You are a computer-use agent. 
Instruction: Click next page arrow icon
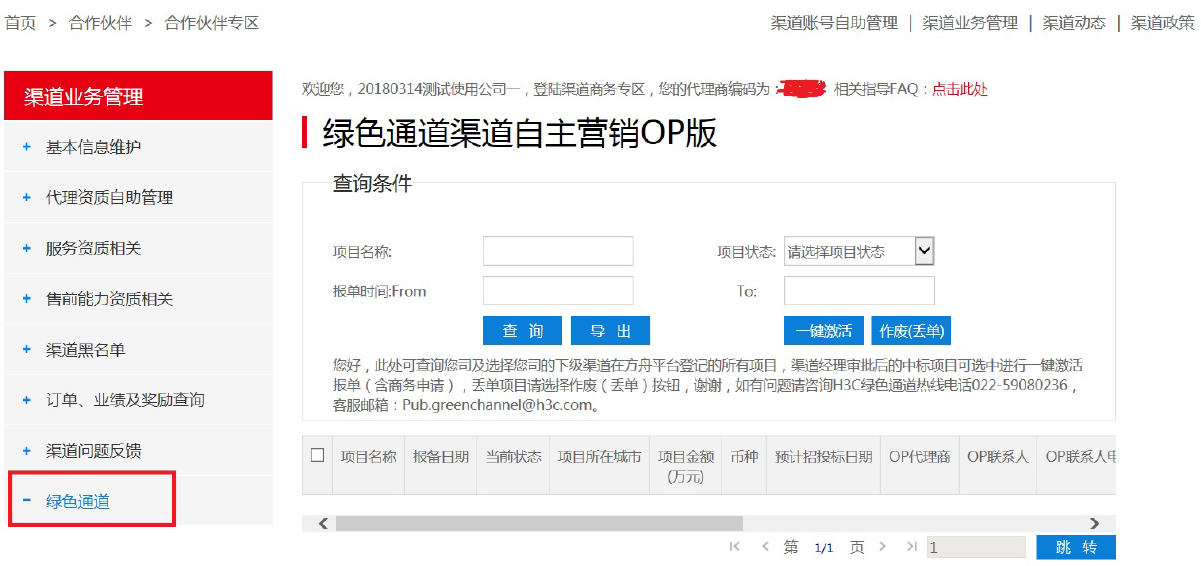click(x=883, y=547)
